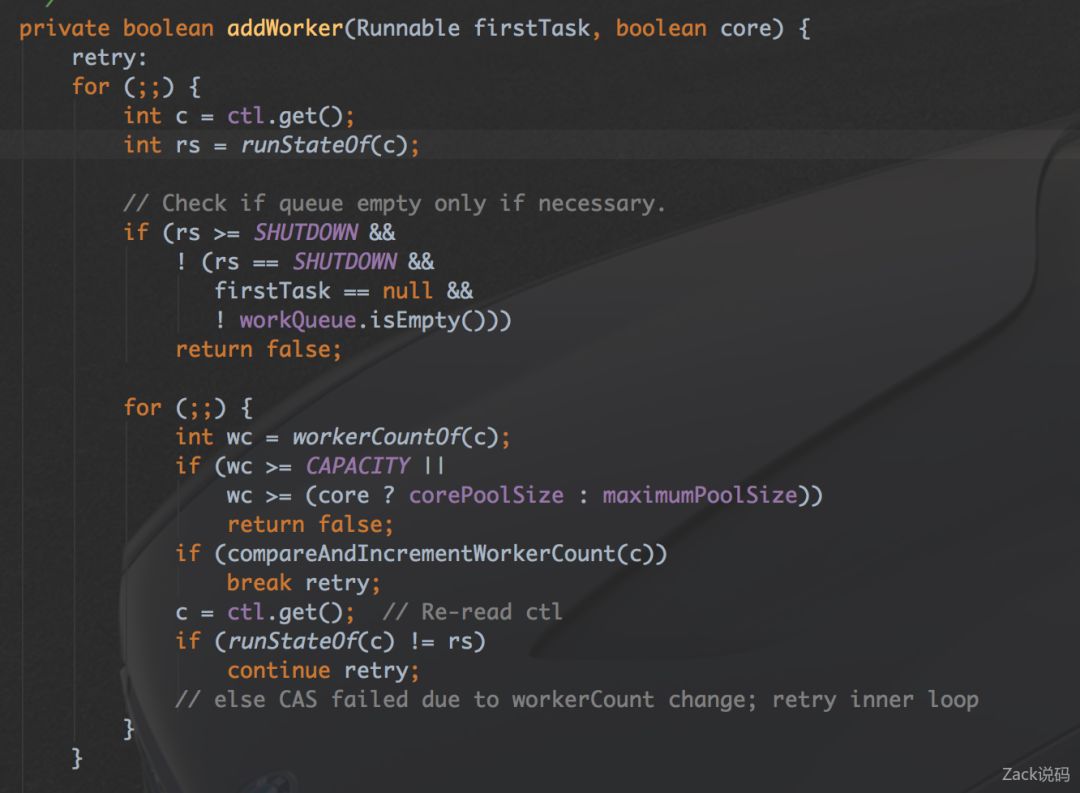Click SHUTDOWN in '(rs == SHUTDOWN &&'
Viewport: 1080px width, 793px height.
pos(344,262)
